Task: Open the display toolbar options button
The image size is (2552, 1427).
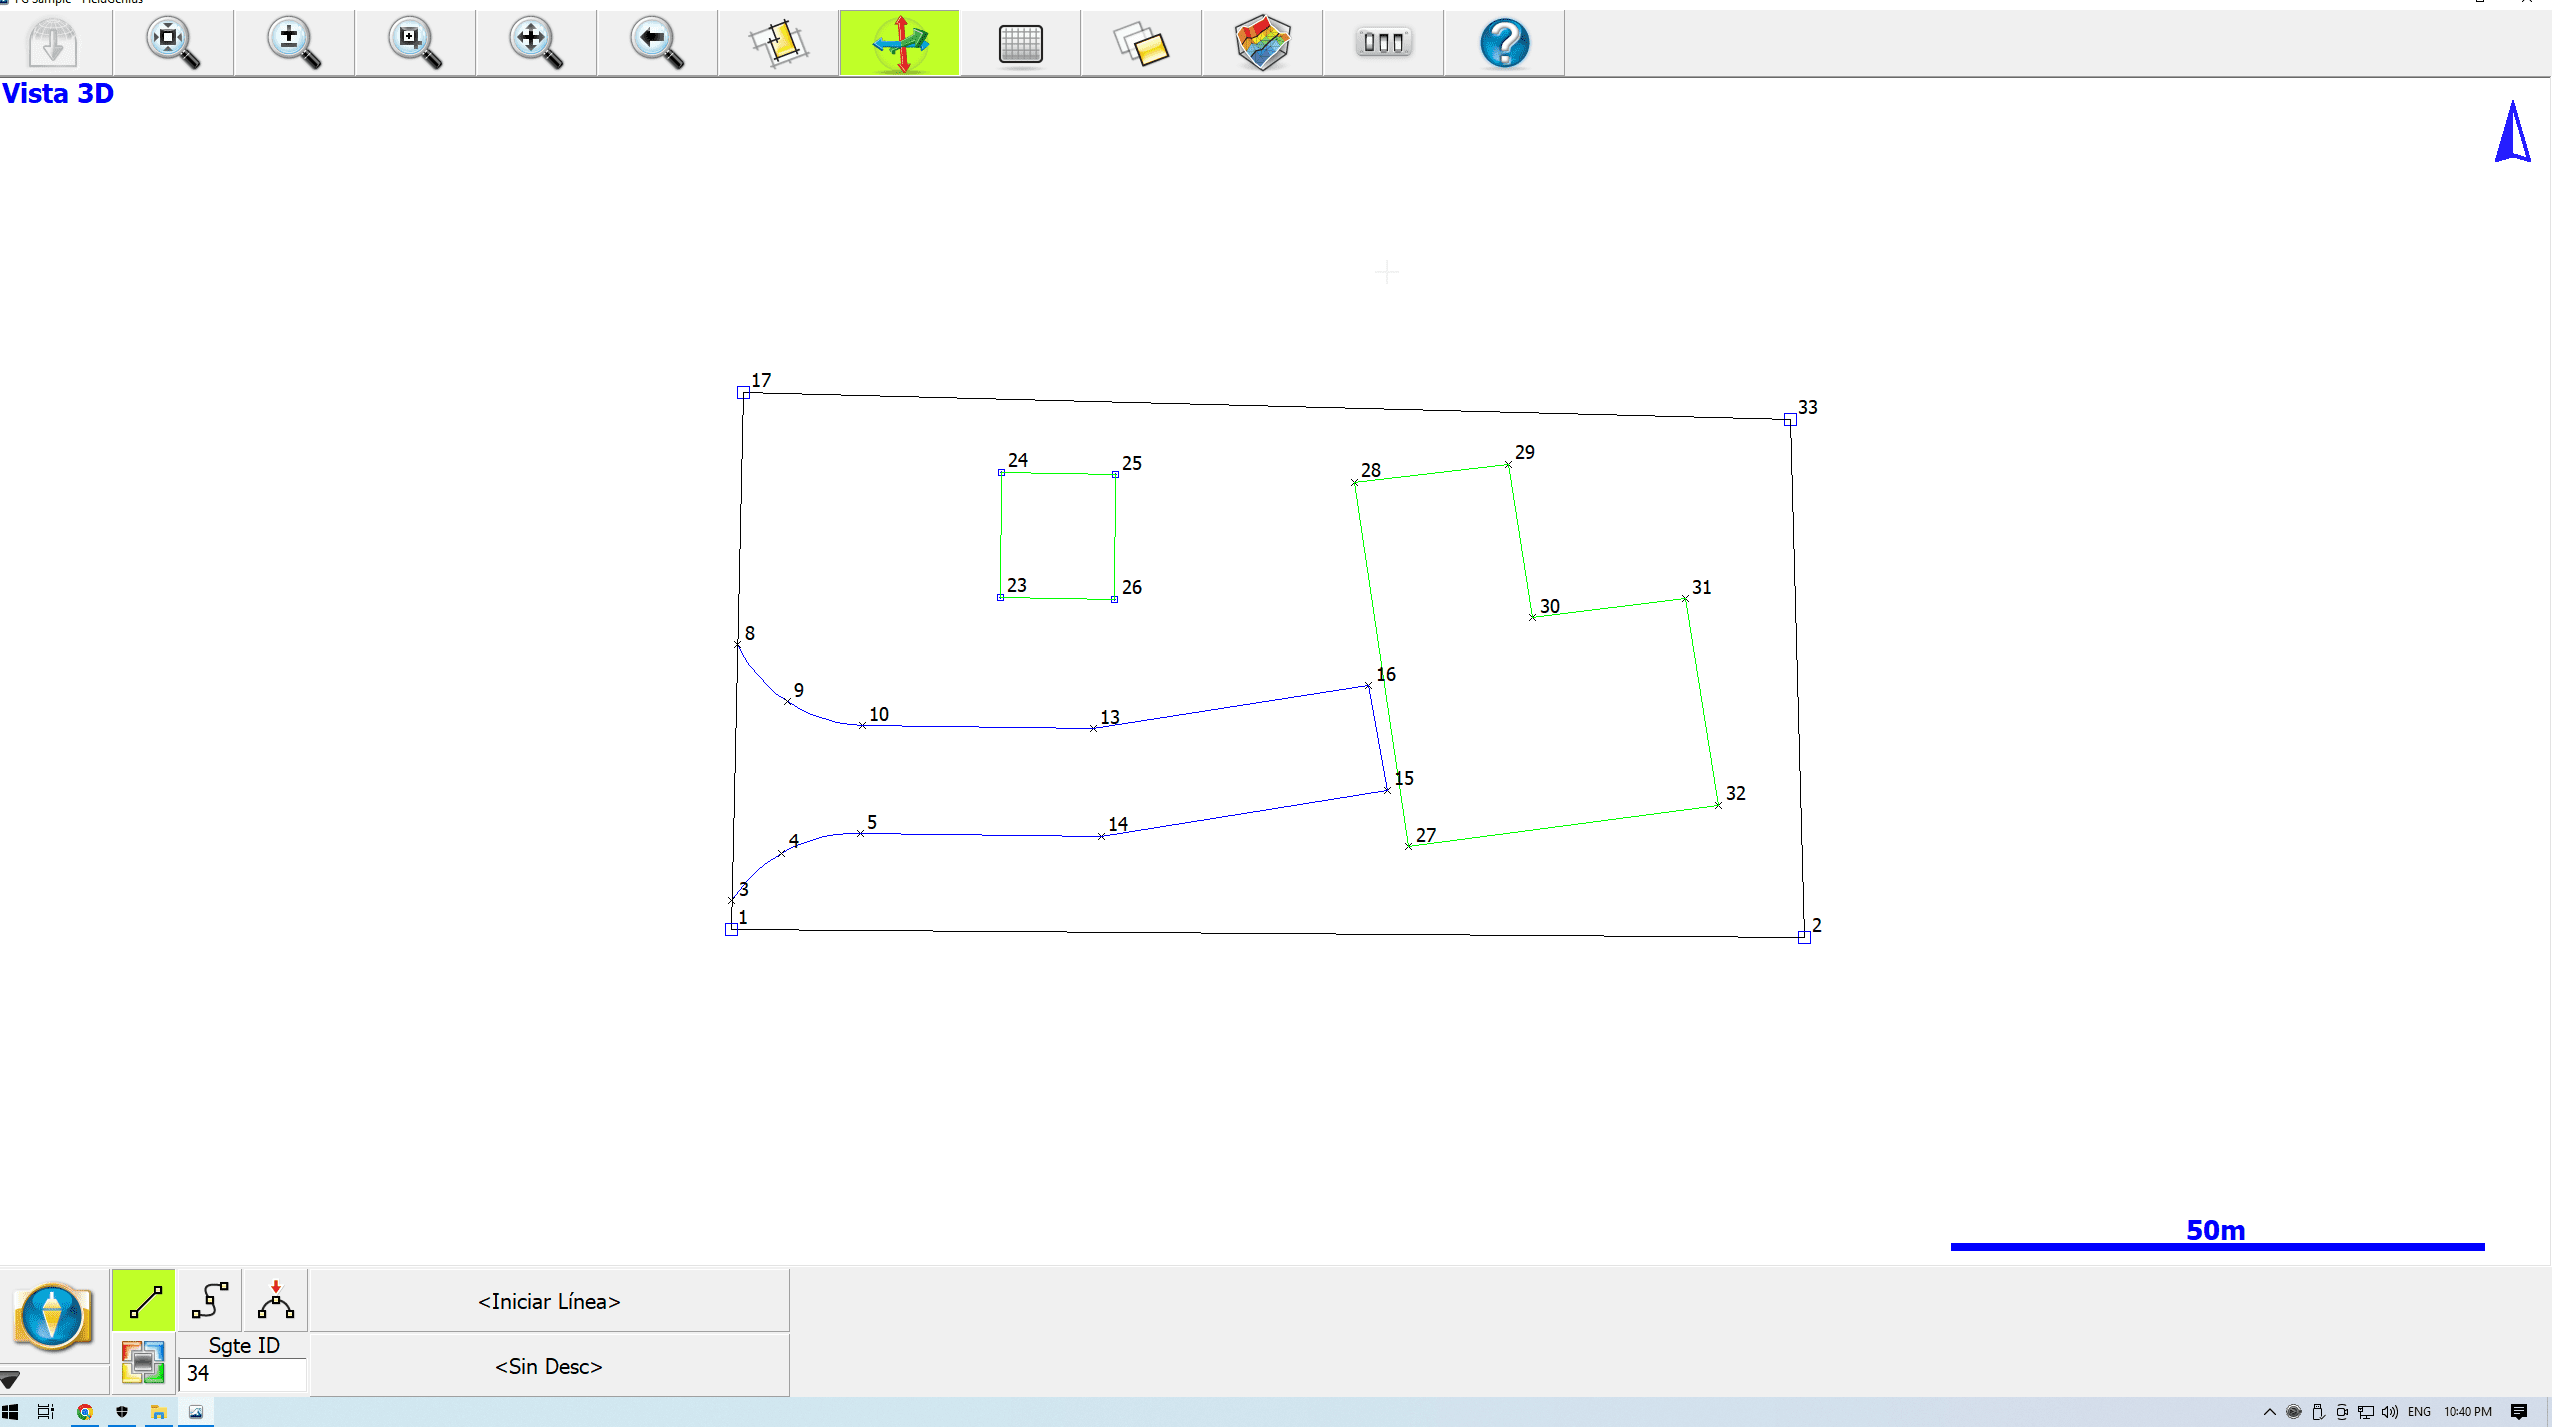Action: [1383, 43]
